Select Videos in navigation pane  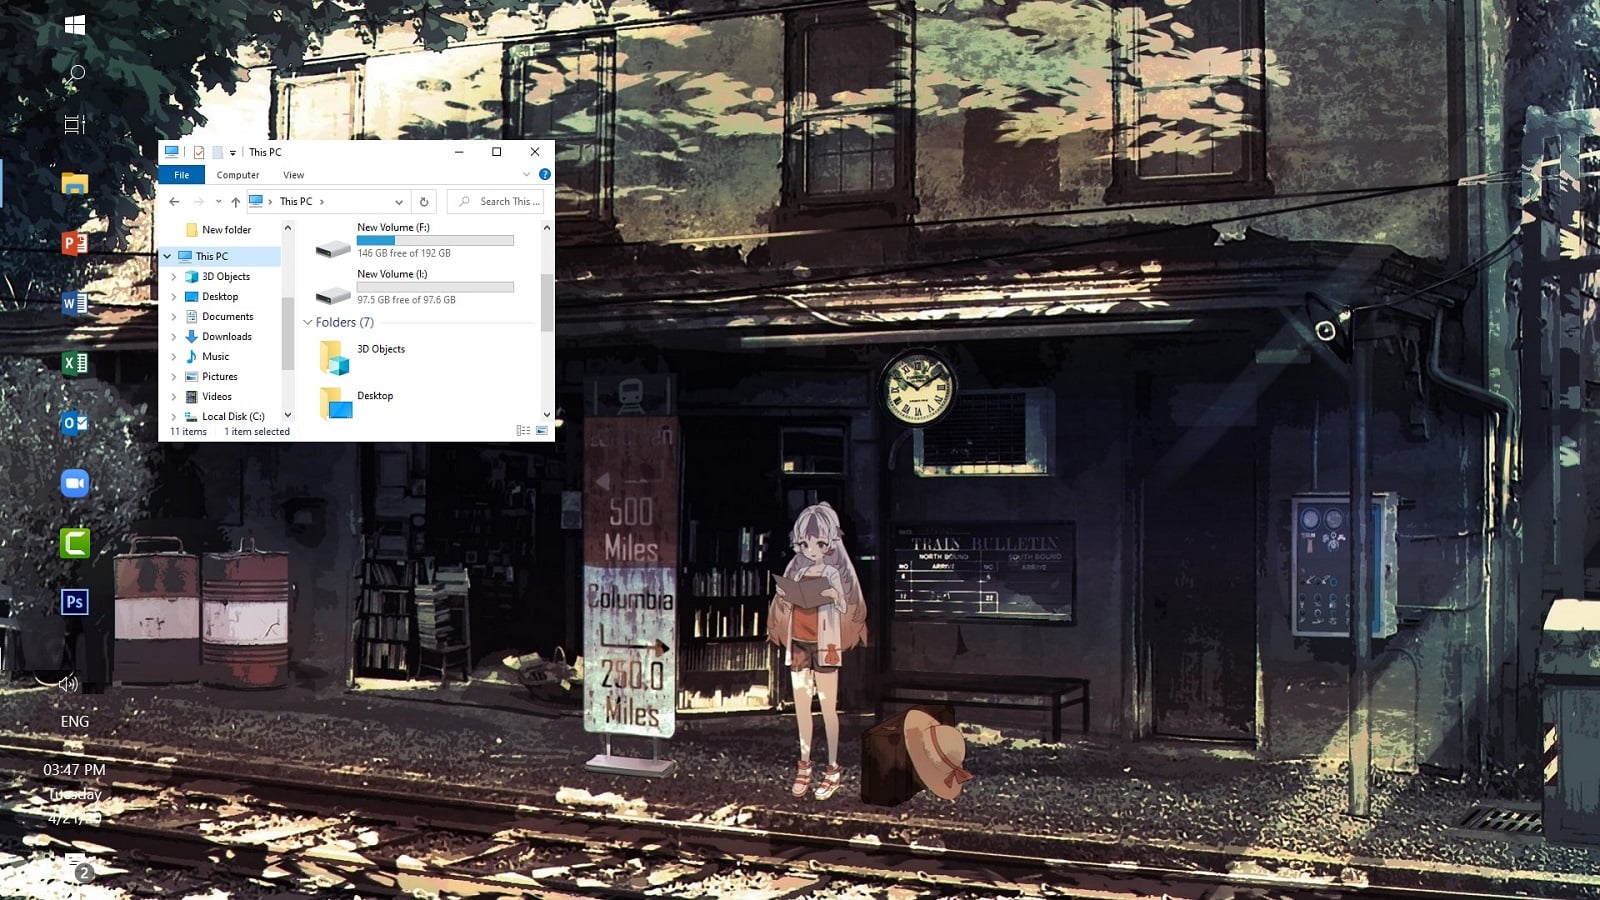tap(217, 397)
